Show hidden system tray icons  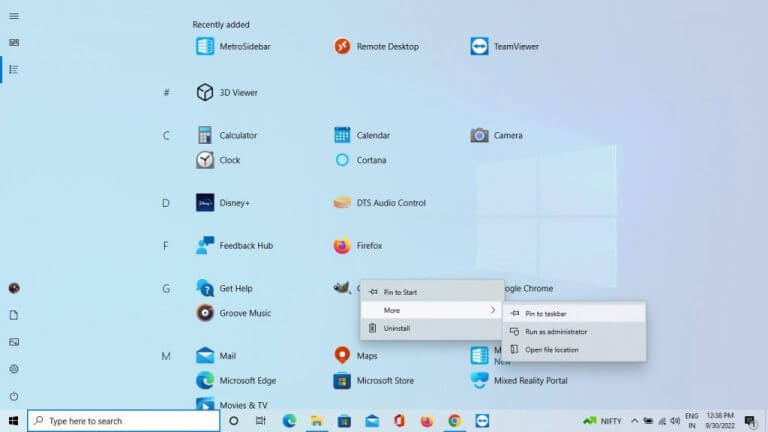pos(634,421)
